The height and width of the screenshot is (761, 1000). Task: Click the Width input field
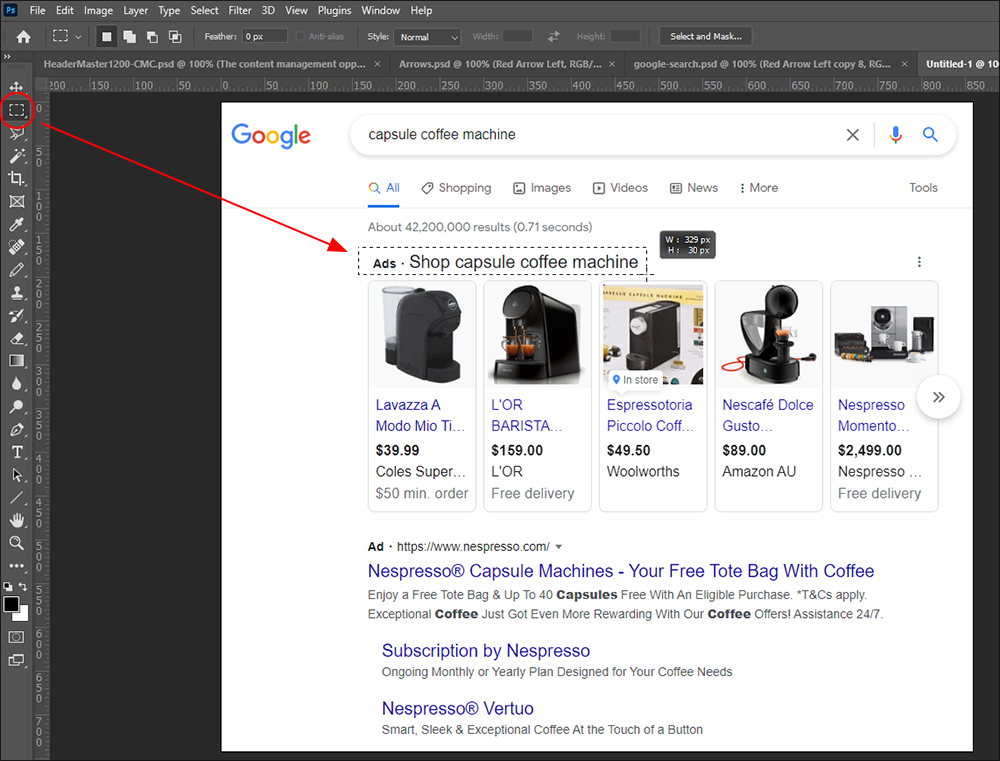tap(517, 37)
